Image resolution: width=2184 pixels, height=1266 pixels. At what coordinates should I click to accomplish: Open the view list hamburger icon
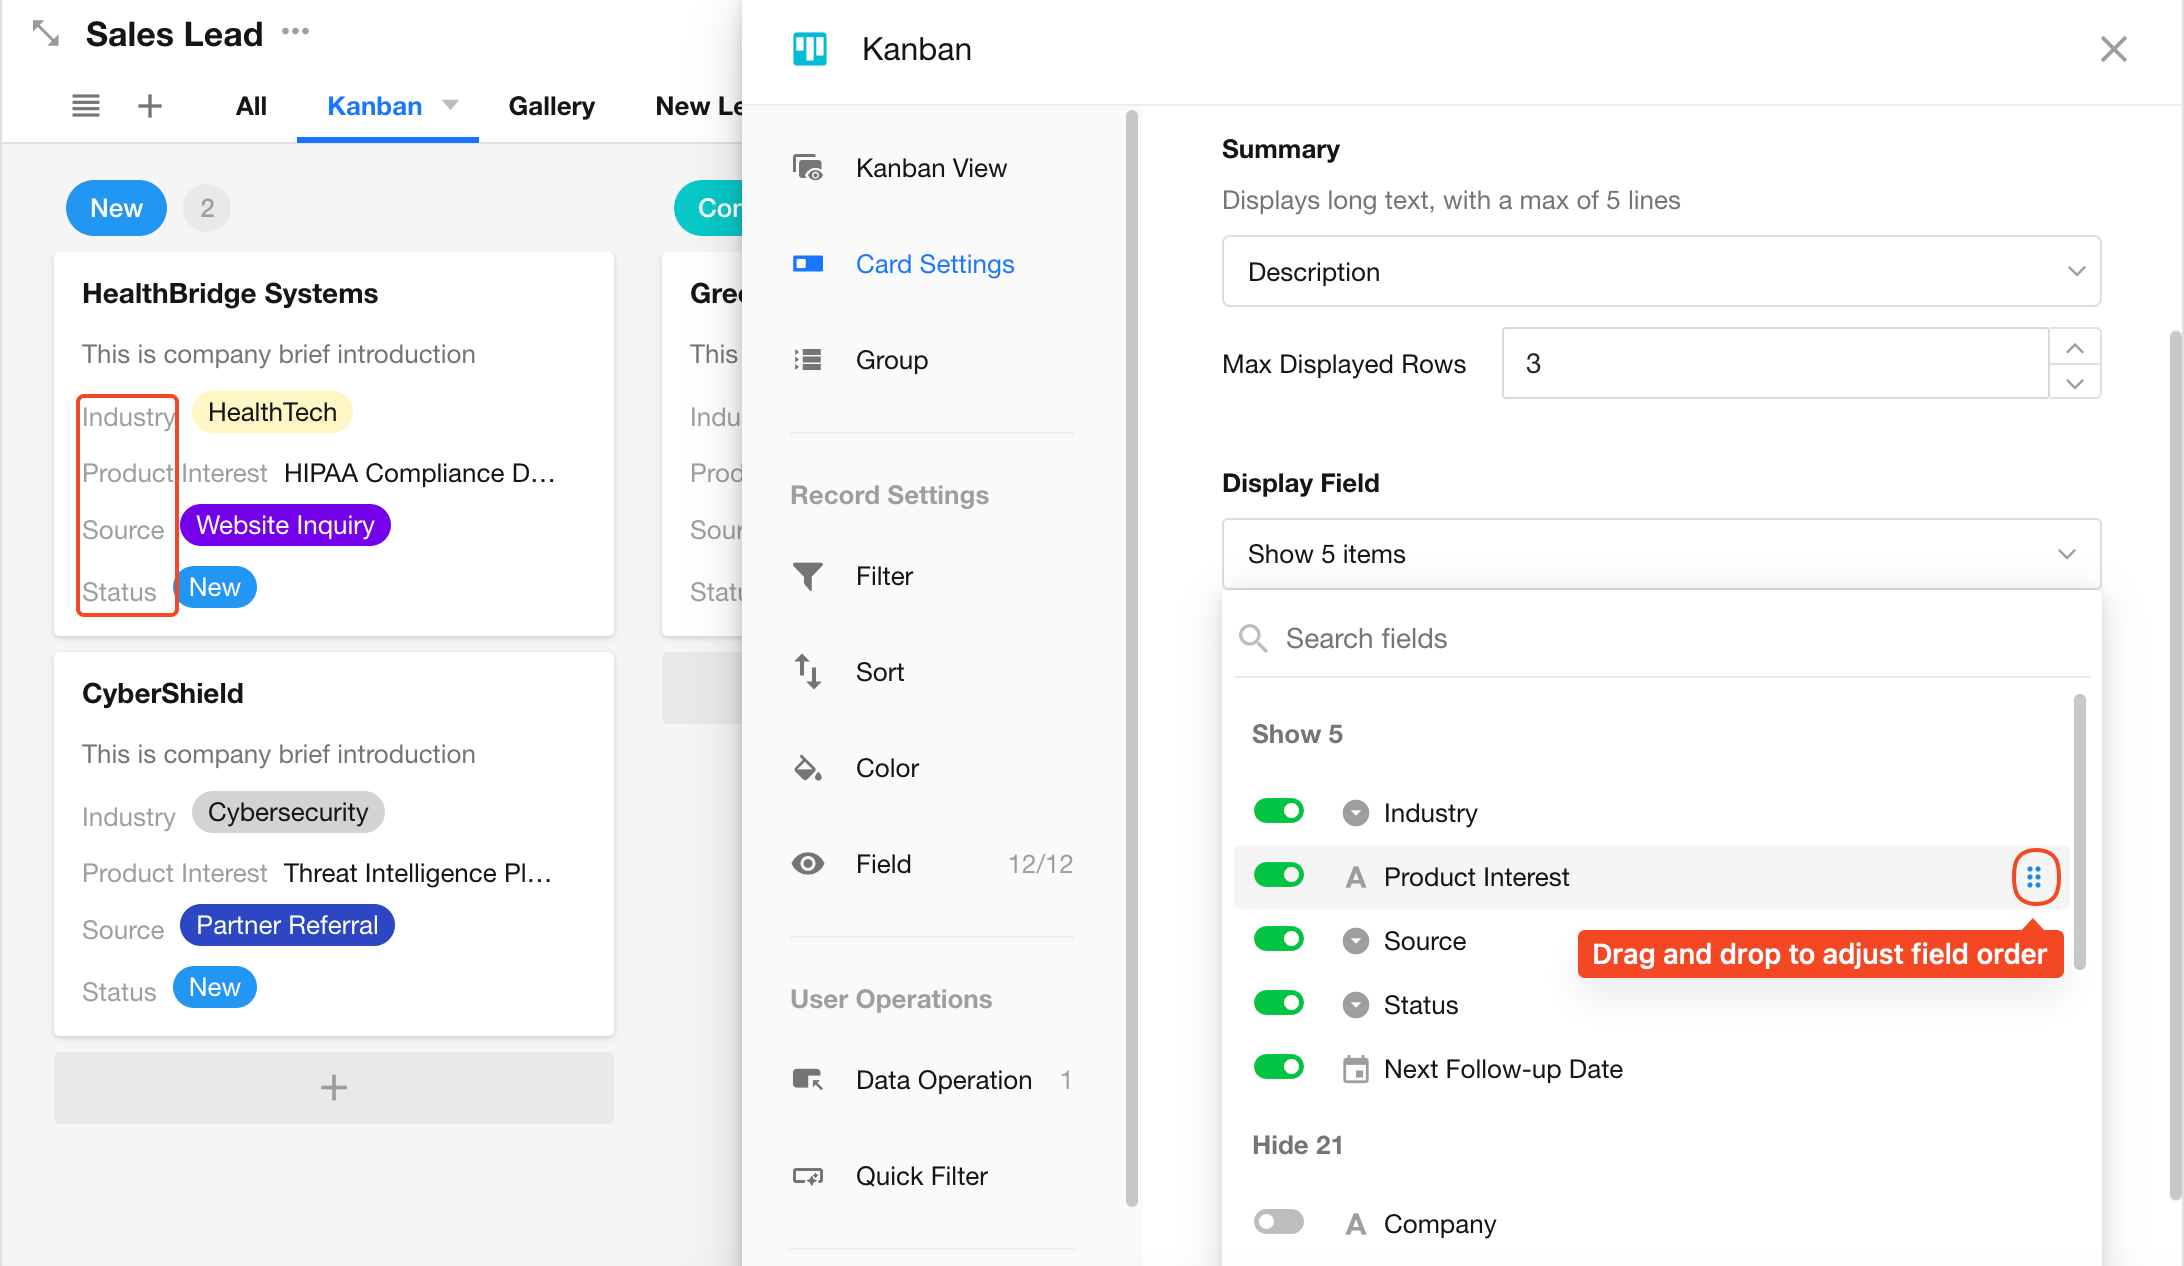tap(86, 106)
